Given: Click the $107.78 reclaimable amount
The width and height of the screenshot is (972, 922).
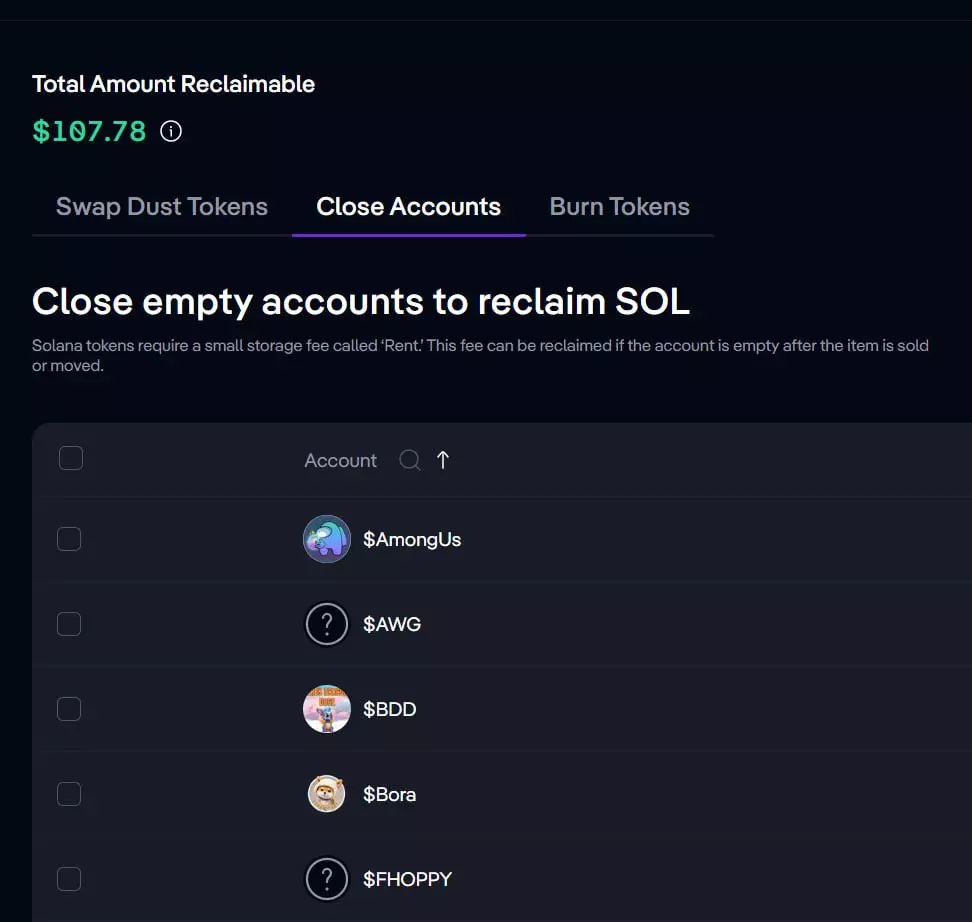Looking at the screenshot, I should coord(89,131).
